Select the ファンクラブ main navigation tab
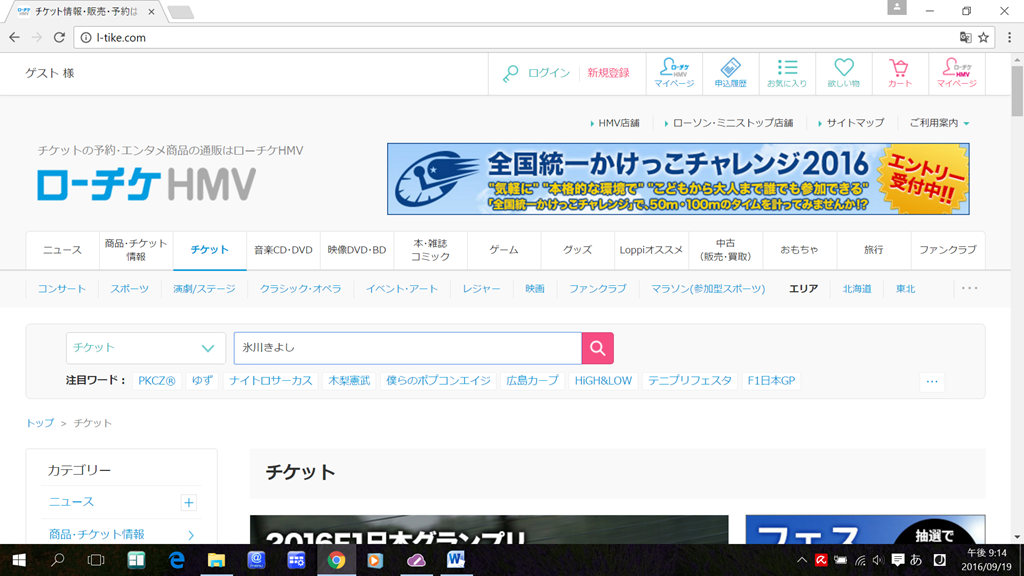1024x576 pixels. click(x=948, y=249)
